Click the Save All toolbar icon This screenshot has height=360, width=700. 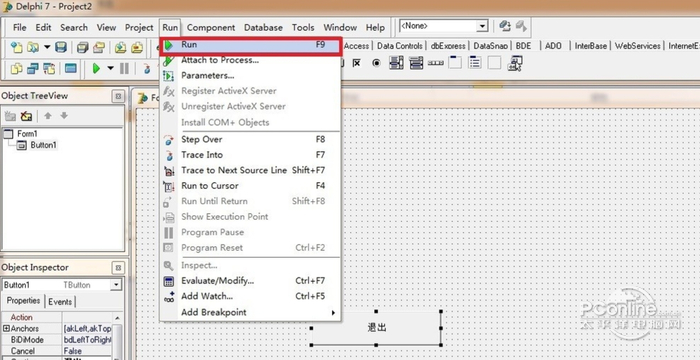82,47
